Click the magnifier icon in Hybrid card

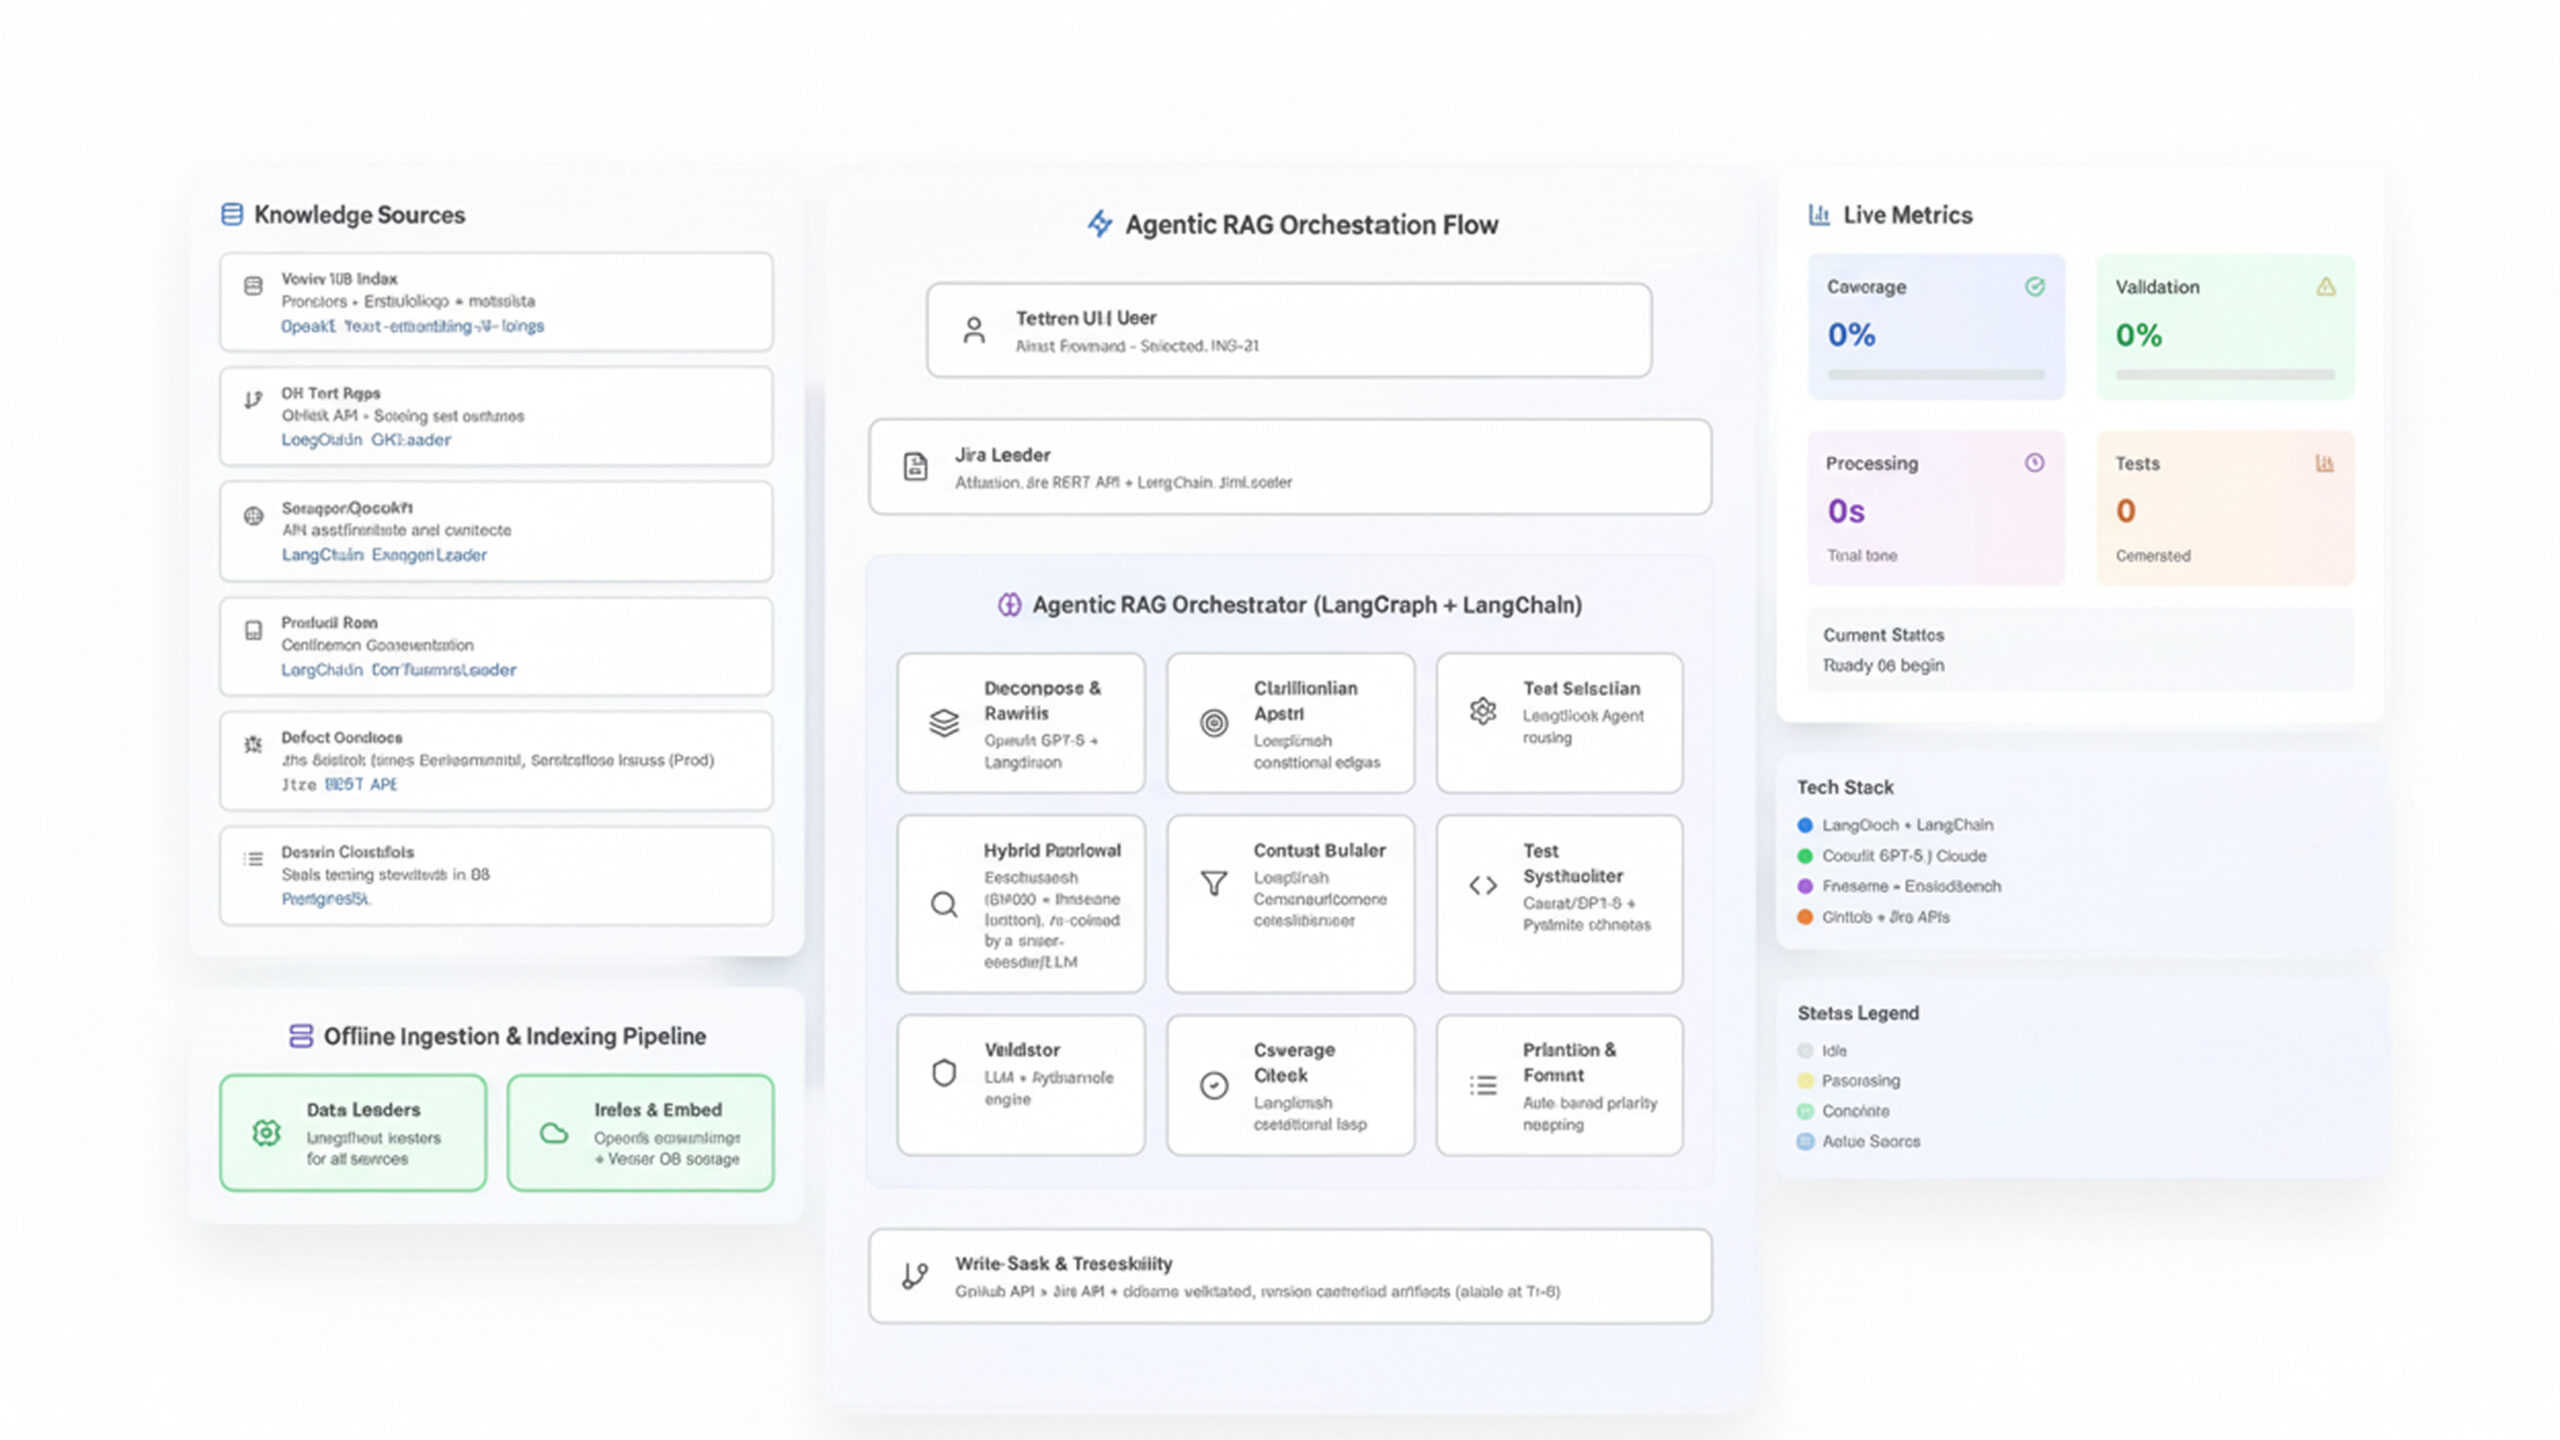[944, 905]
